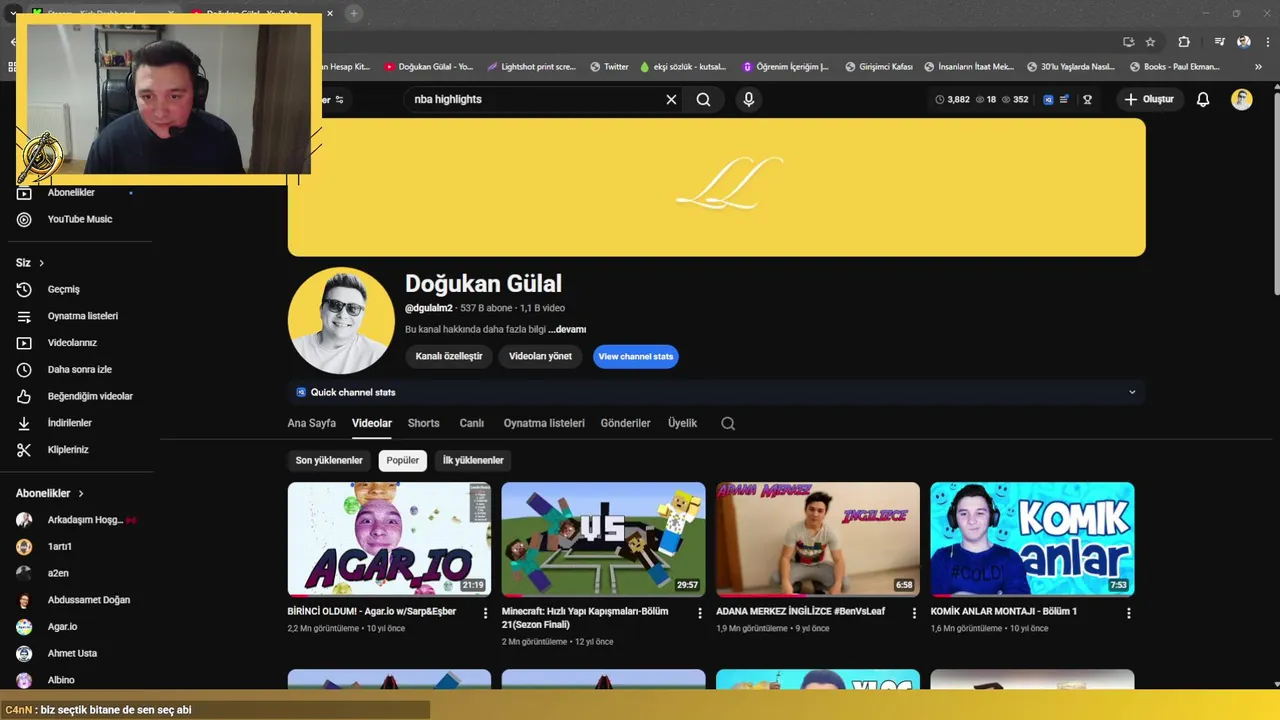Open the extension list icon beside blue badge
The height and width of the screenshot is (720, 1280).
[1064, 99]
